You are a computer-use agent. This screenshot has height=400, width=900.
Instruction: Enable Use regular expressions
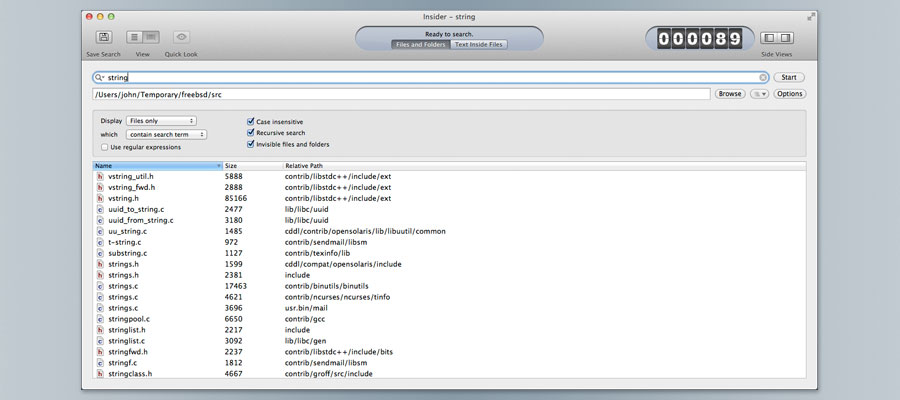(104, 147)
